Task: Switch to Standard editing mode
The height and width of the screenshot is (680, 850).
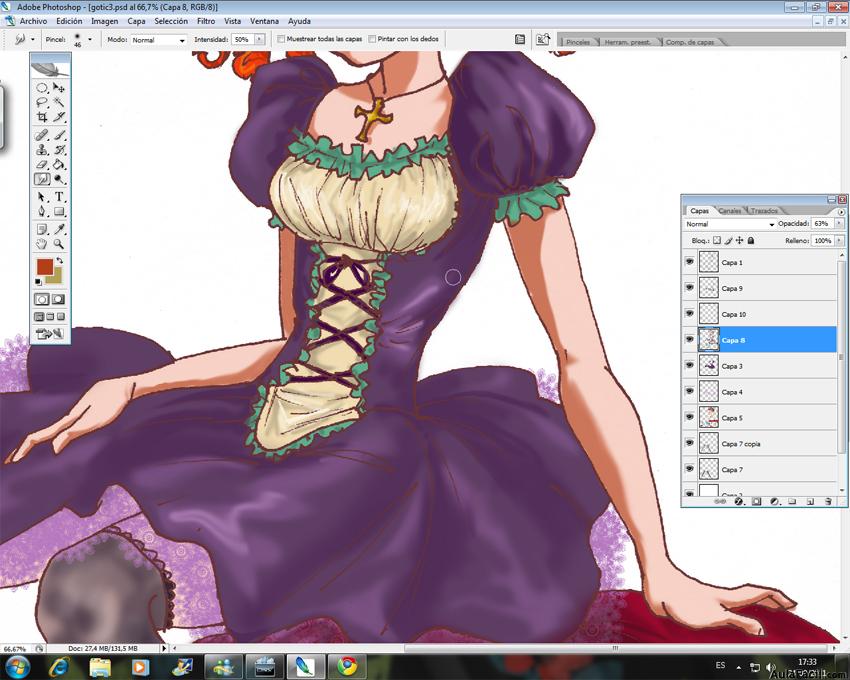Action: 42,299
